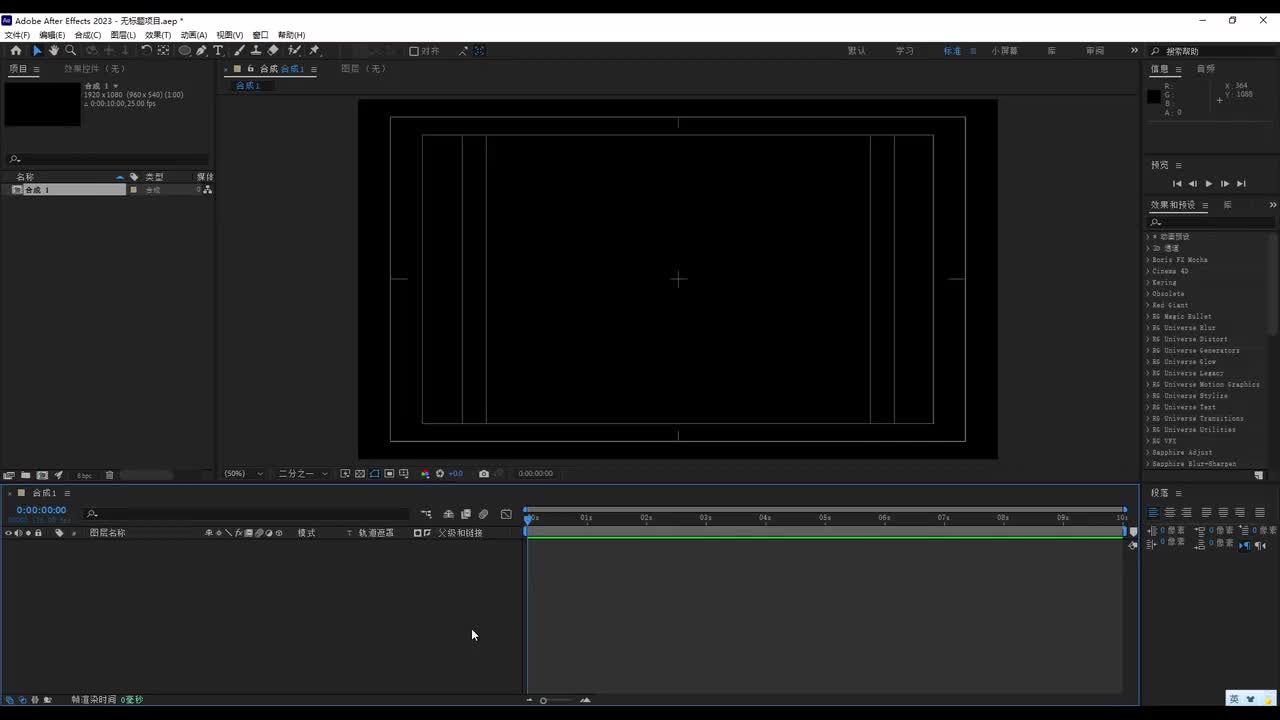Toggle hide shy layers in timeline

click(x=449, y=514)
